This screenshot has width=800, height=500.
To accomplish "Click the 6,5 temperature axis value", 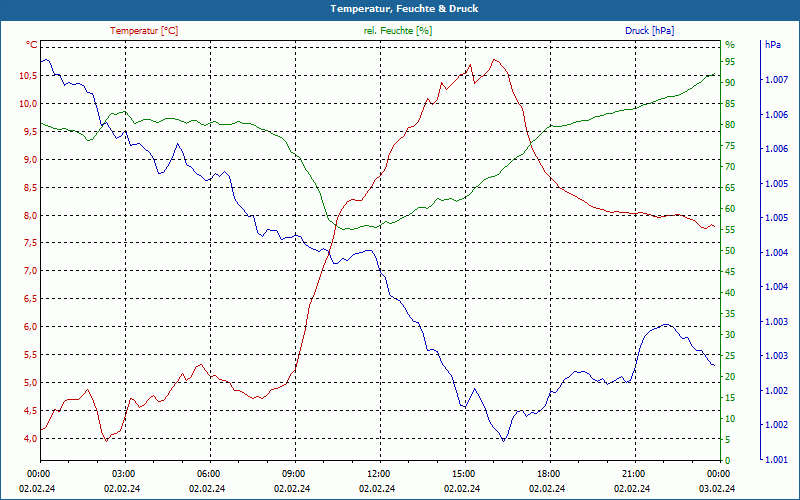I will [x=31, y=299].
